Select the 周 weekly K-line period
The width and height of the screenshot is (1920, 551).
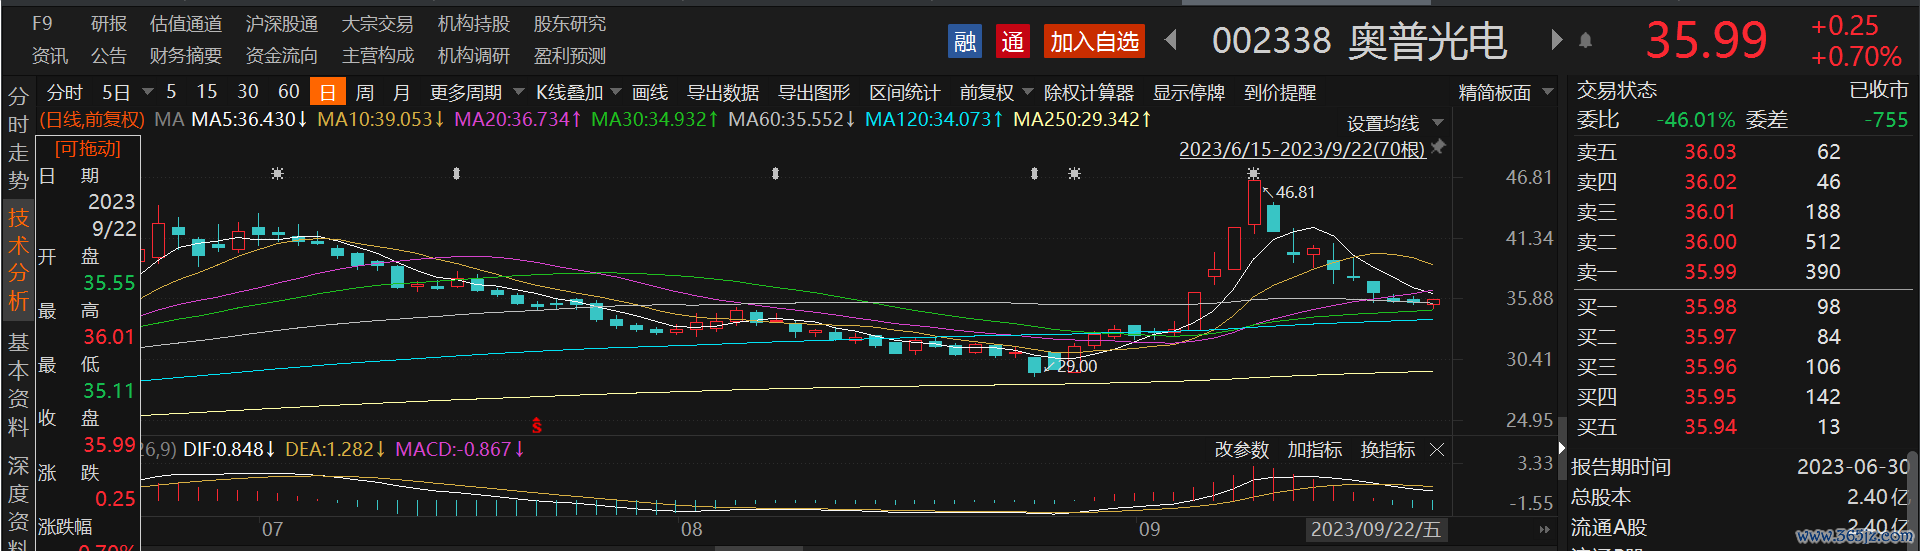pos(365,92)
